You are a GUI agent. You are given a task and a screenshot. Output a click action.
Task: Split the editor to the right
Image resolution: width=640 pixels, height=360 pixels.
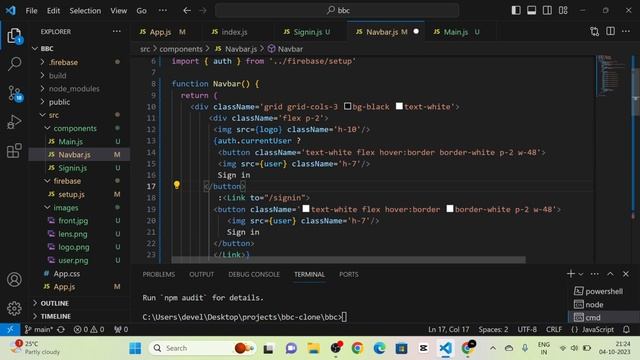coord(610,31)
